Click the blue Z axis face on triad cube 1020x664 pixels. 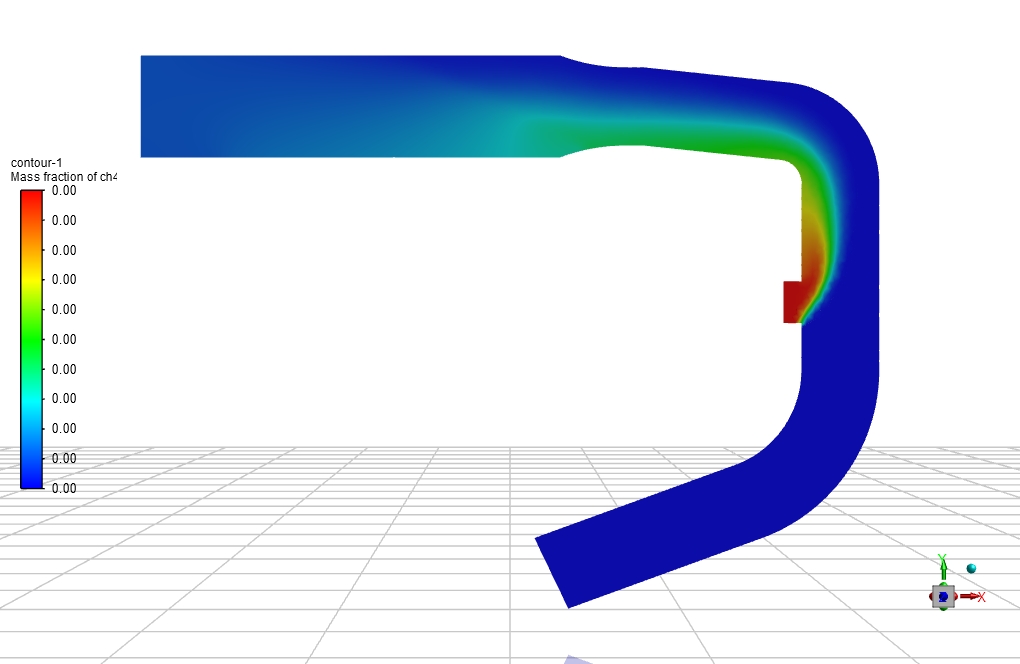(x=943, y=597)
